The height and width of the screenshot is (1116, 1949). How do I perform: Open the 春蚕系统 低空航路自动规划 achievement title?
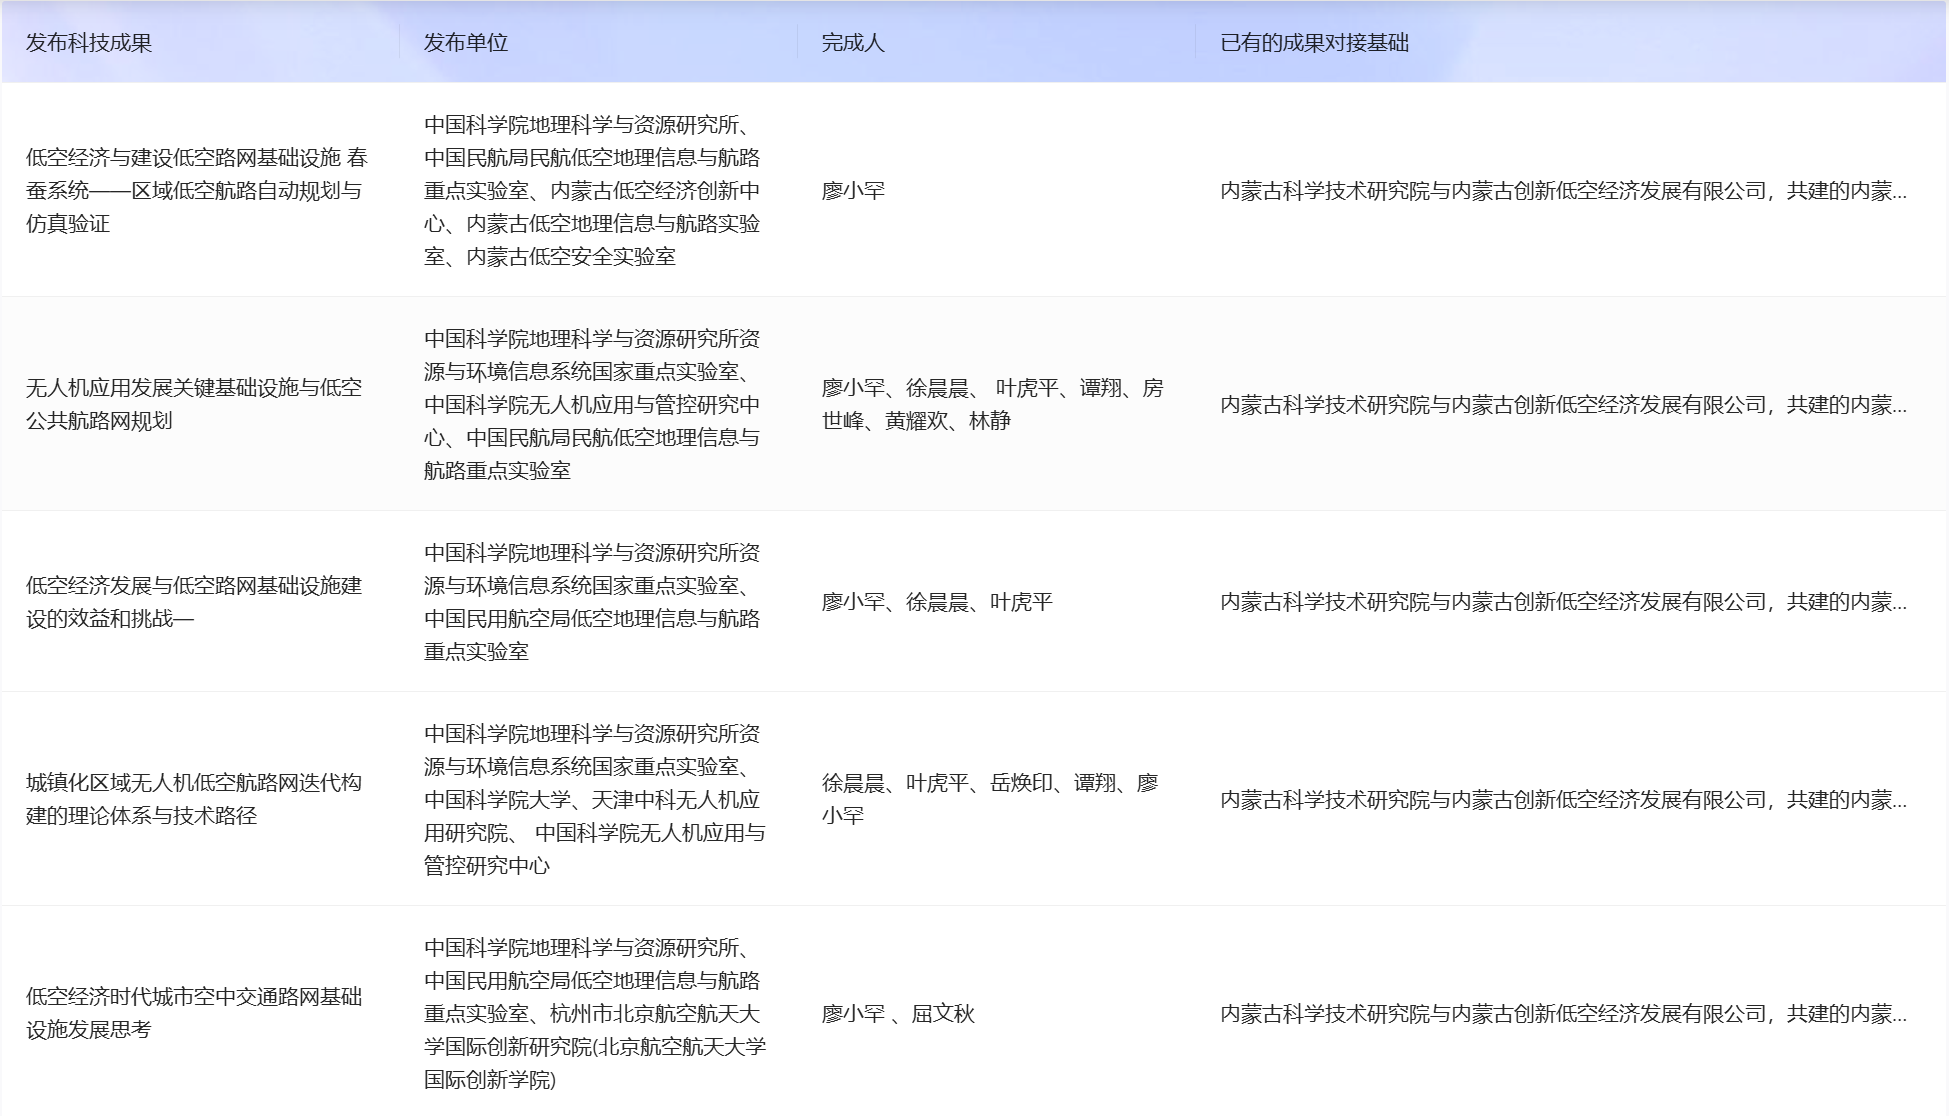[x=196, y=190]
